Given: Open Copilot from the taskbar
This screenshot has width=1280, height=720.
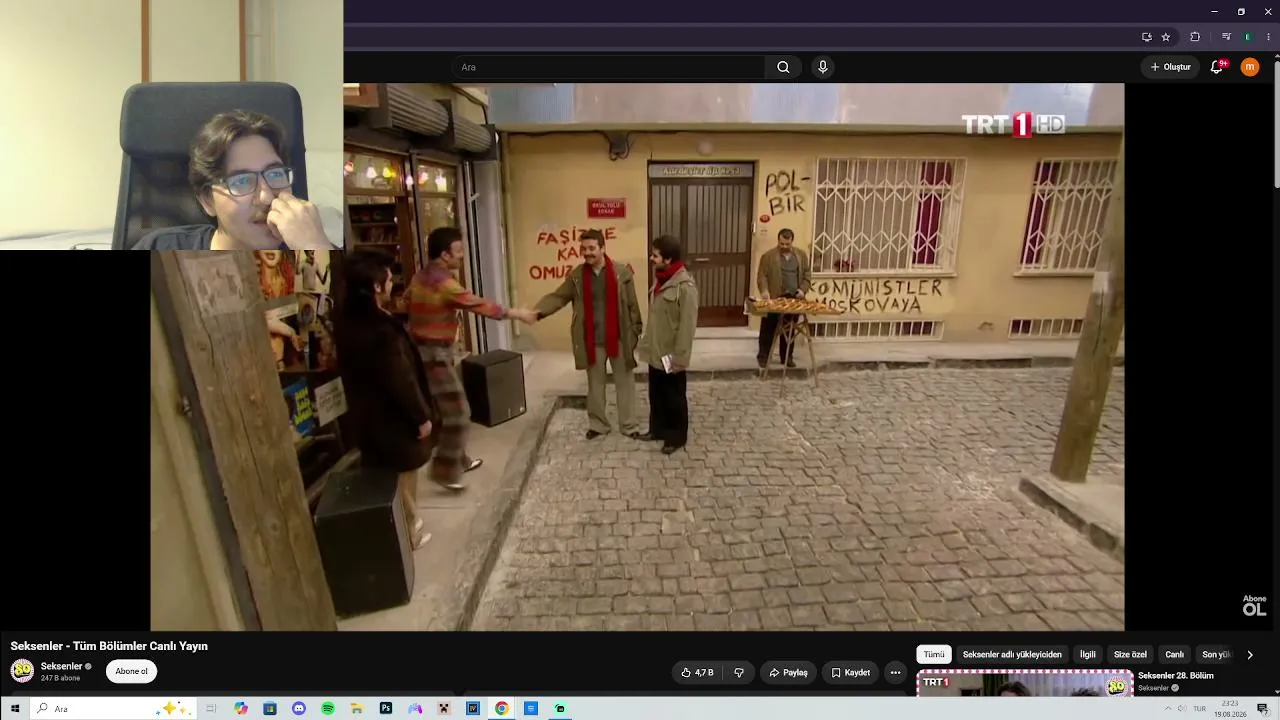Looking at the screenshot, I should 241,709.
